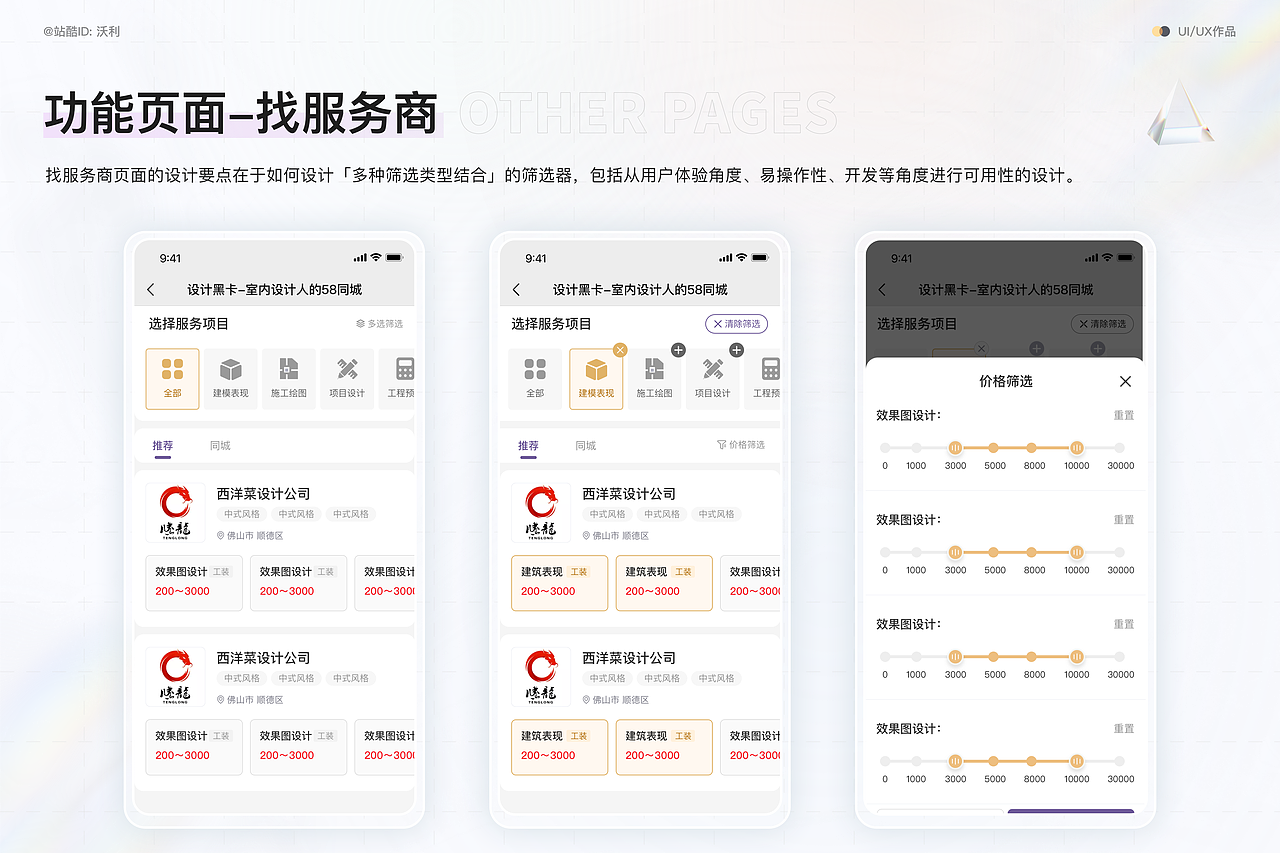Click the 30000 node on the fourth price slider
Image resolution: width=1280 pixels, height=853 pixels.
point(1119,761)
